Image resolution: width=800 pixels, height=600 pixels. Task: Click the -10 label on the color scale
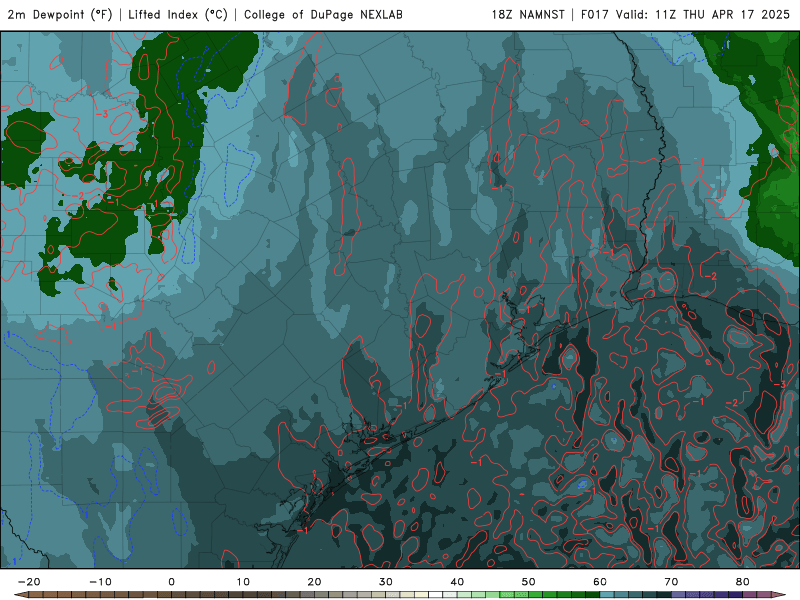click(x=100, y=582)
